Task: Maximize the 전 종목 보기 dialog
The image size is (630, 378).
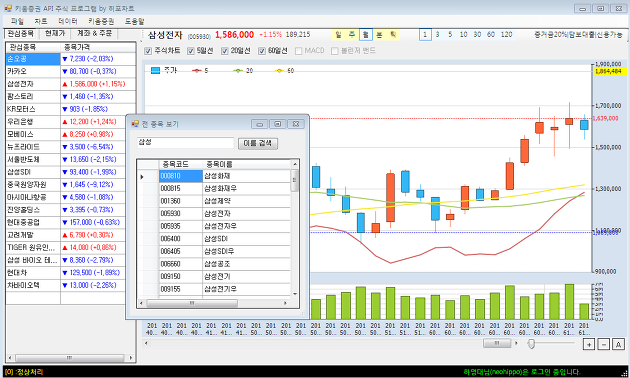Action: [278, 124]
